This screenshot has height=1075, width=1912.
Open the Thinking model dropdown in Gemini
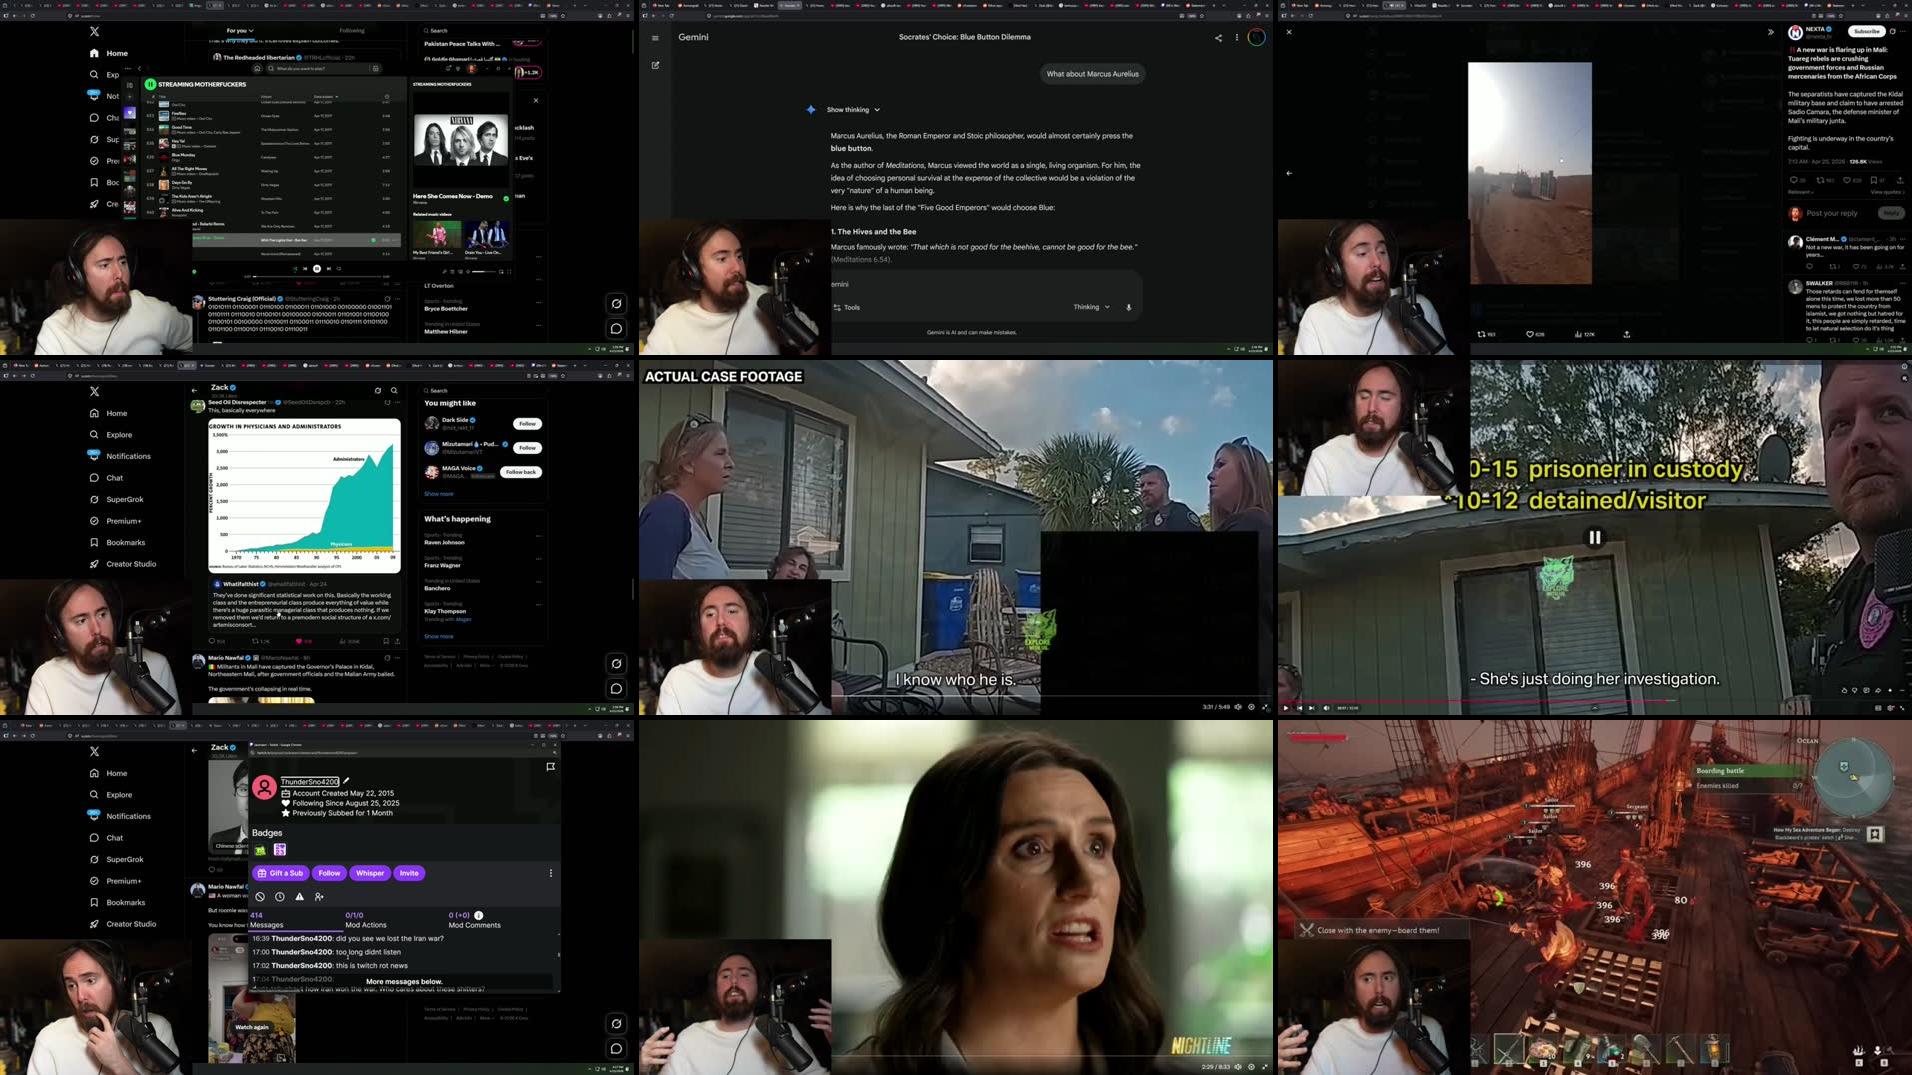click(x=1092, y=307)
